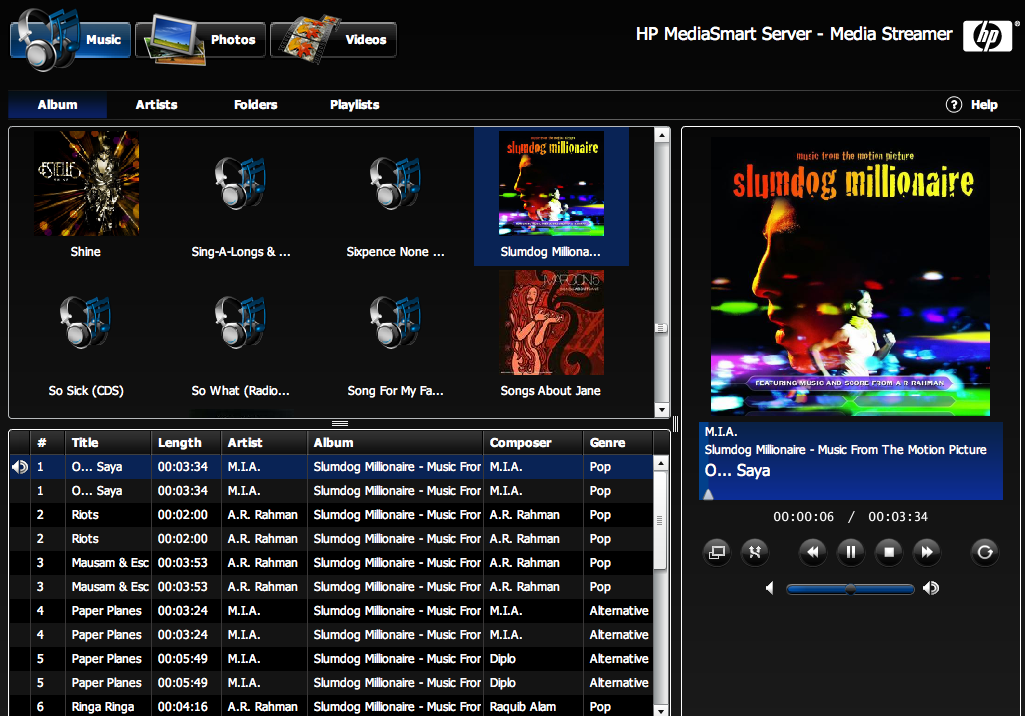Sort tracks by Genre column
Image resolution: width=1025 pixels, height=716 pixels.
pos(618,443)
